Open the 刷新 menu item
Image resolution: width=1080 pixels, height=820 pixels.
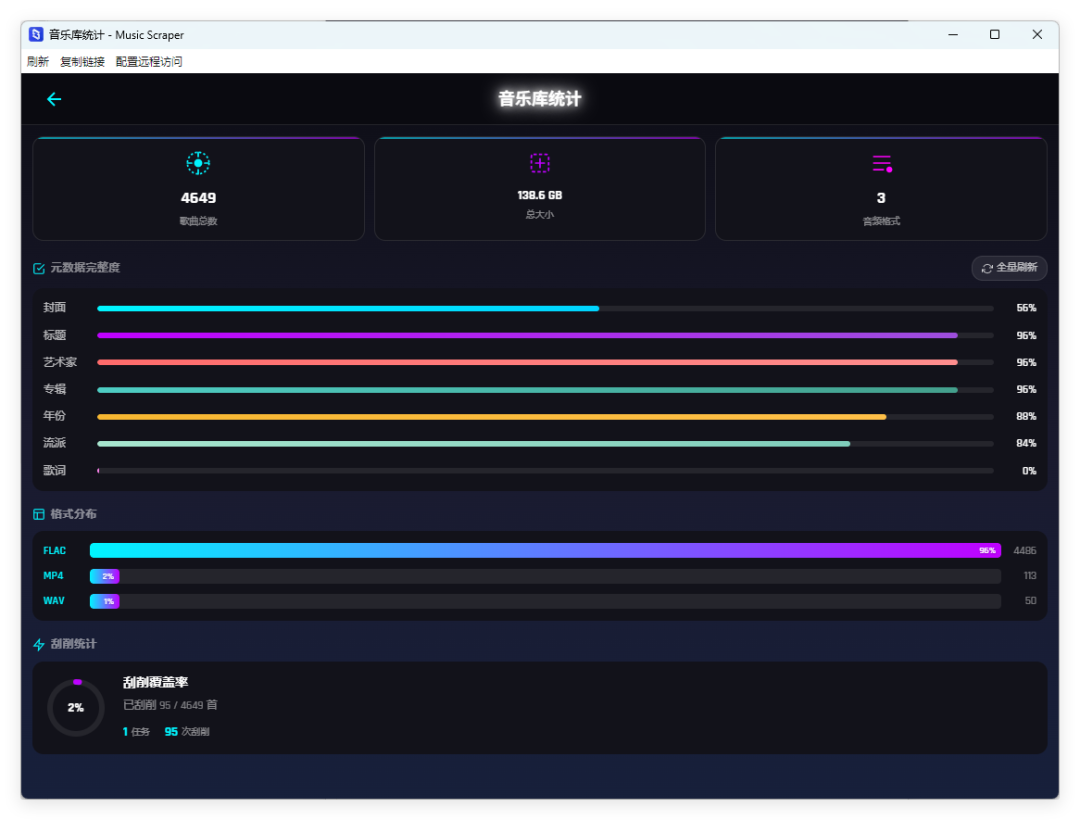38,61
